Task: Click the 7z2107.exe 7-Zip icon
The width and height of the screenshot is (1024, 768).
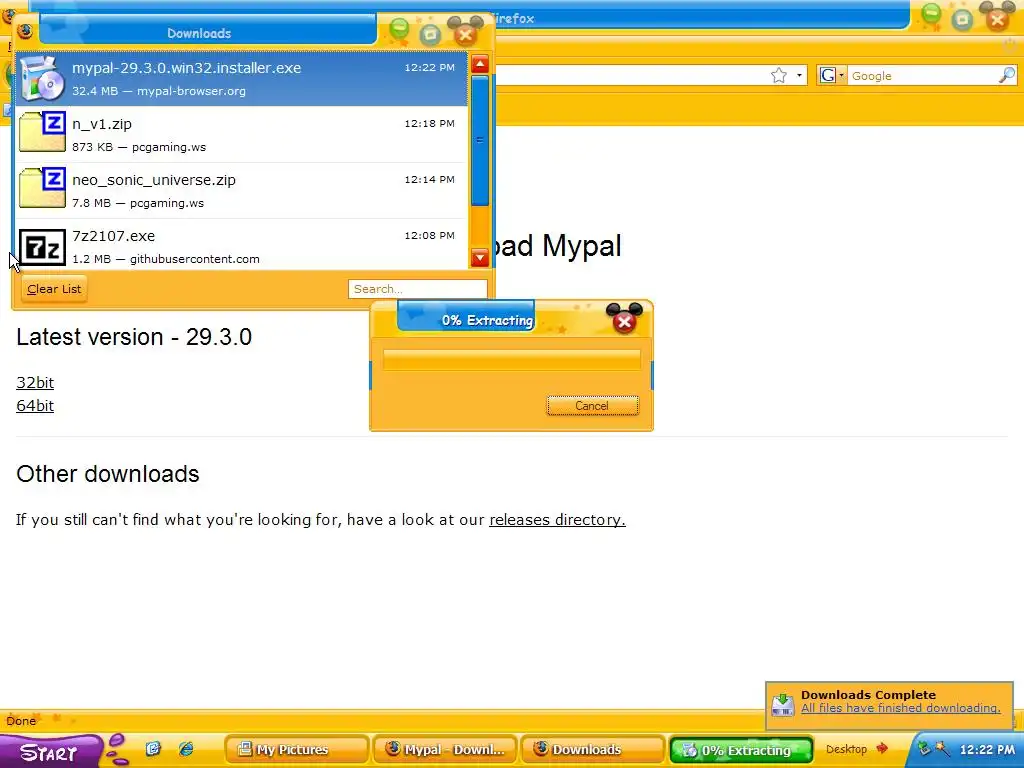Action: coord(42,247)
